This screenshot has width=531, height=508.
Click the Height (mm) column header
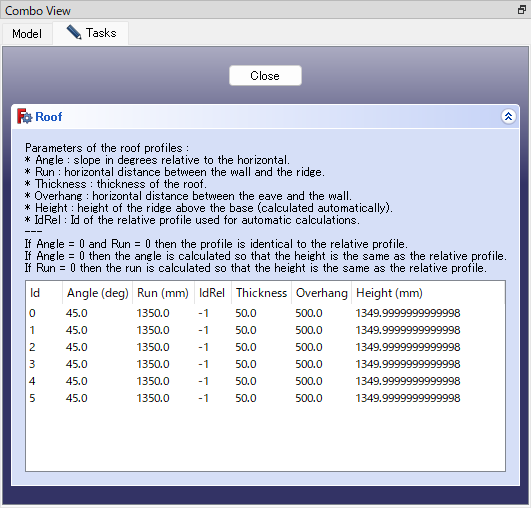tap(428, 293)
